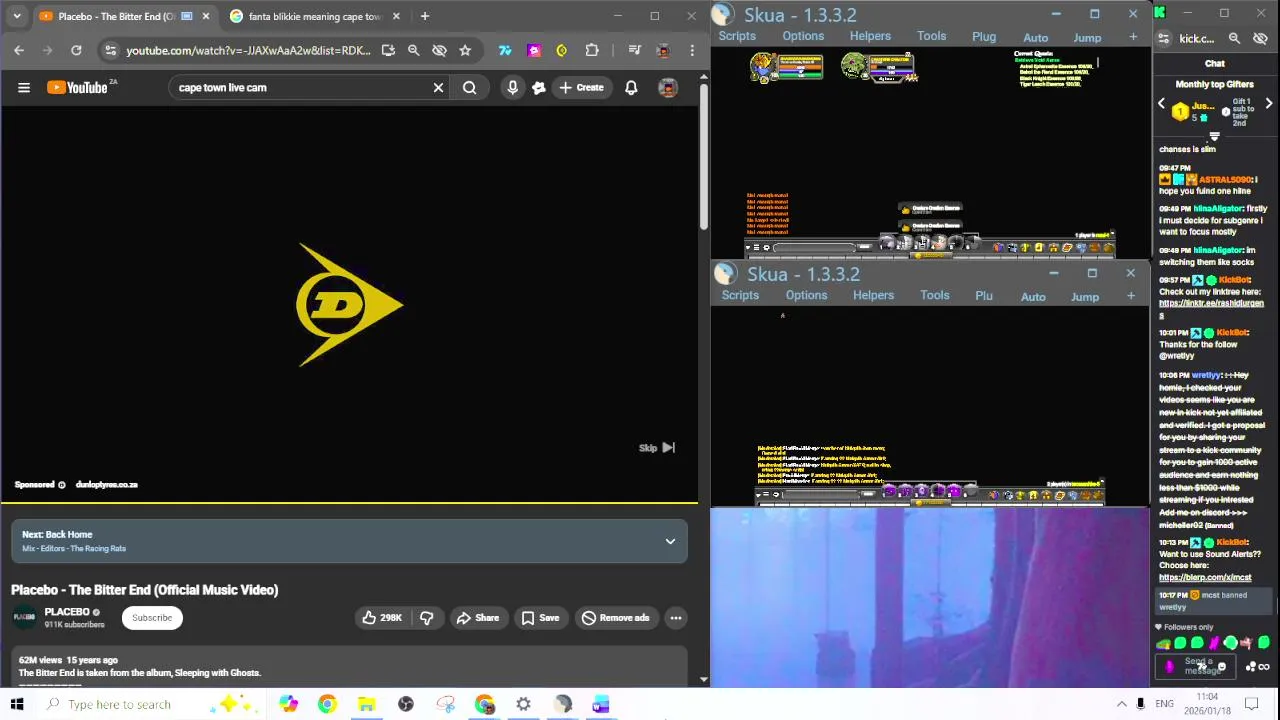Bookmark this page with the star icon
Image resolution: width=1280 pixels, height=720 pixels.
[x=465, y=50]
